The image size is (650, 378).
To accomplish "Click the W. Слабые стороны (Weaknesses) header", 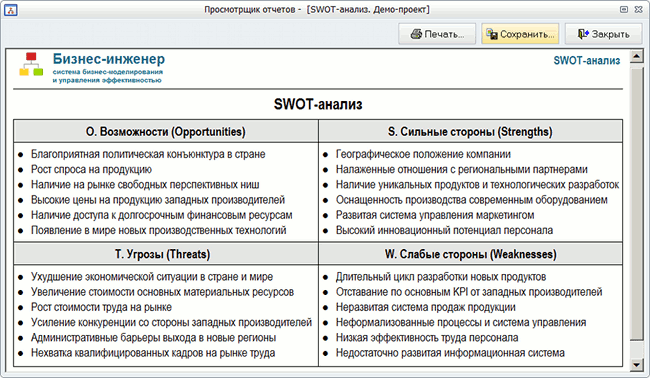I will (470, 254).
